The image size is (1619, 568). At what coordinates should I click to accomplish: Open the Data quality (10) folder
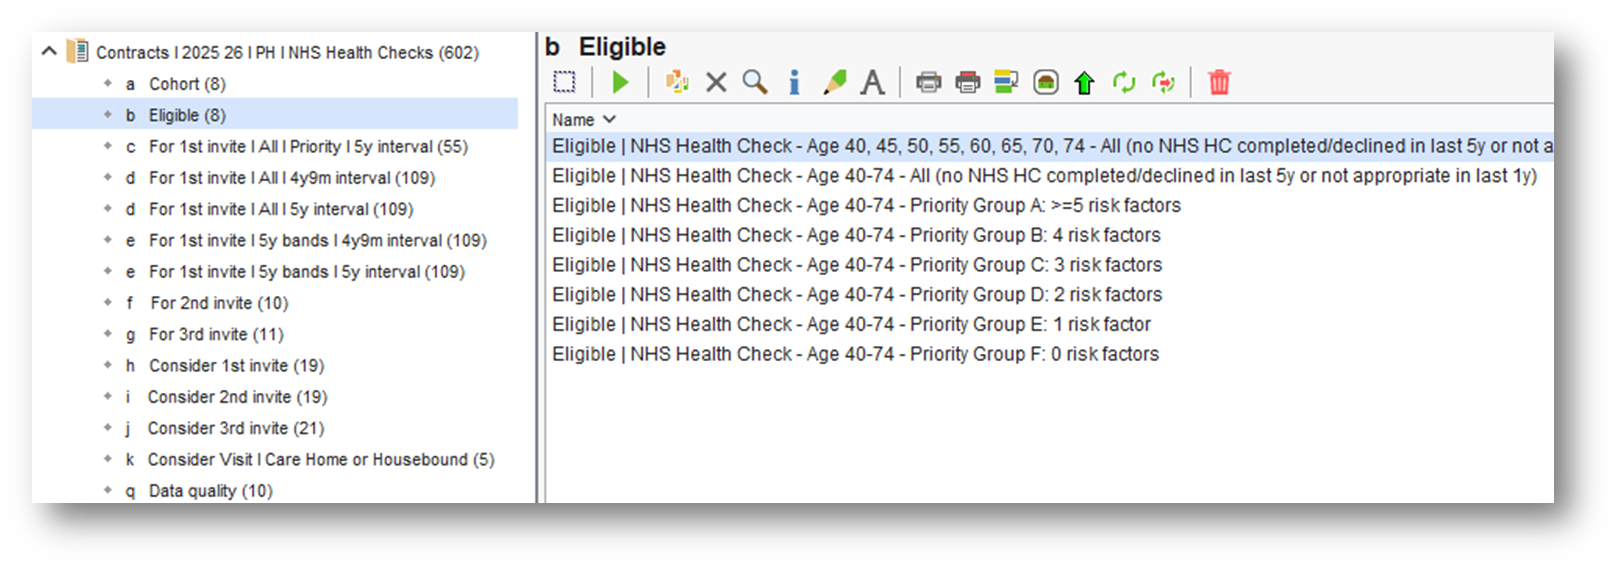210,490
